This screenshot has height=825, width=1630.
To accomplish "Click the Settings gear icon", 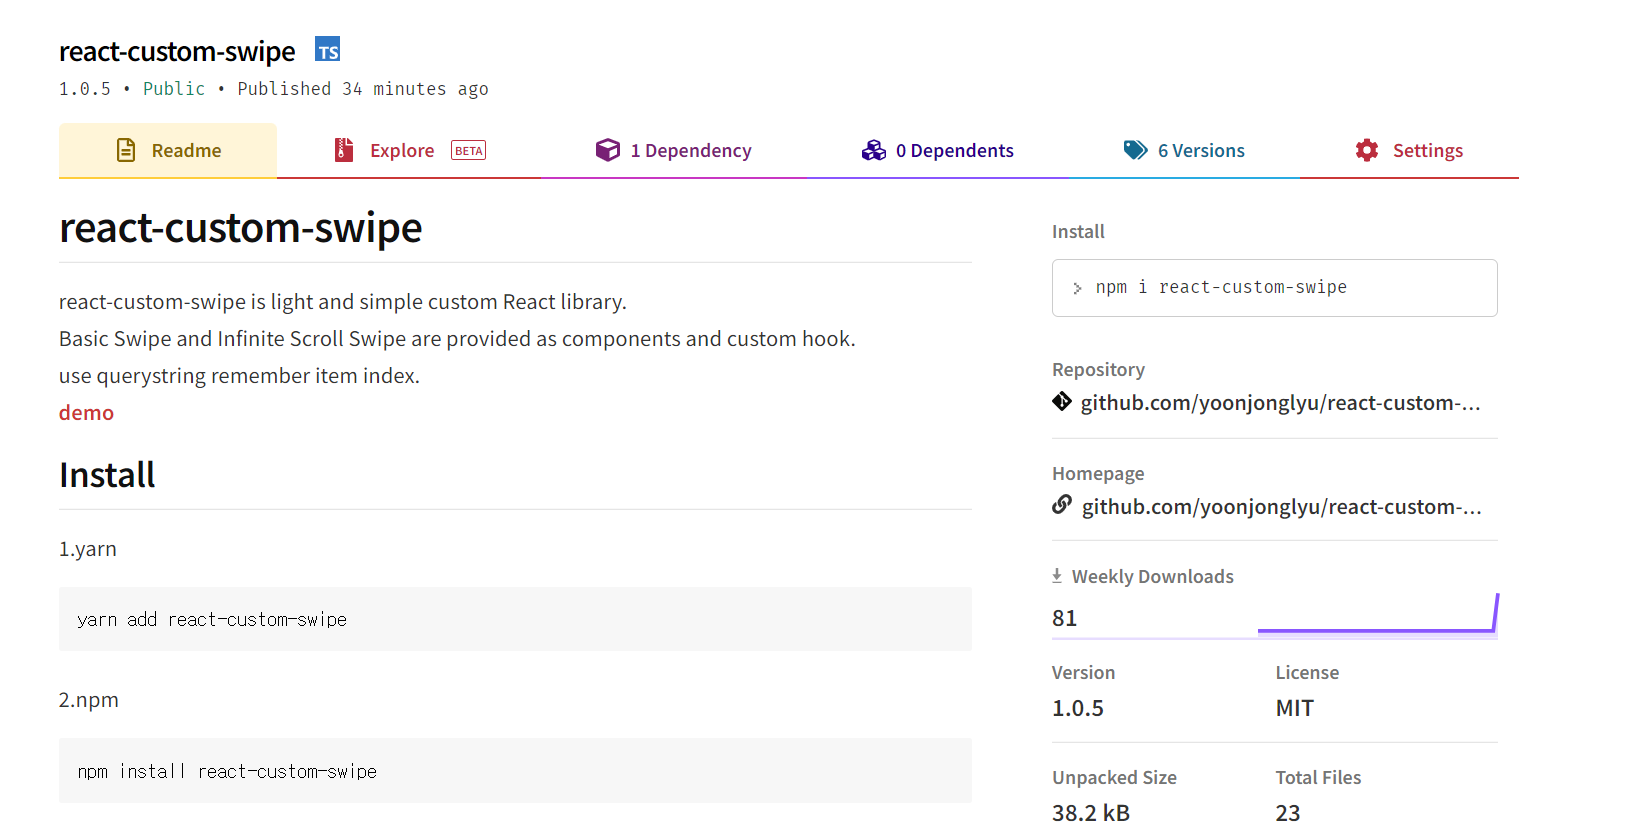I will tap(1367, 150).
